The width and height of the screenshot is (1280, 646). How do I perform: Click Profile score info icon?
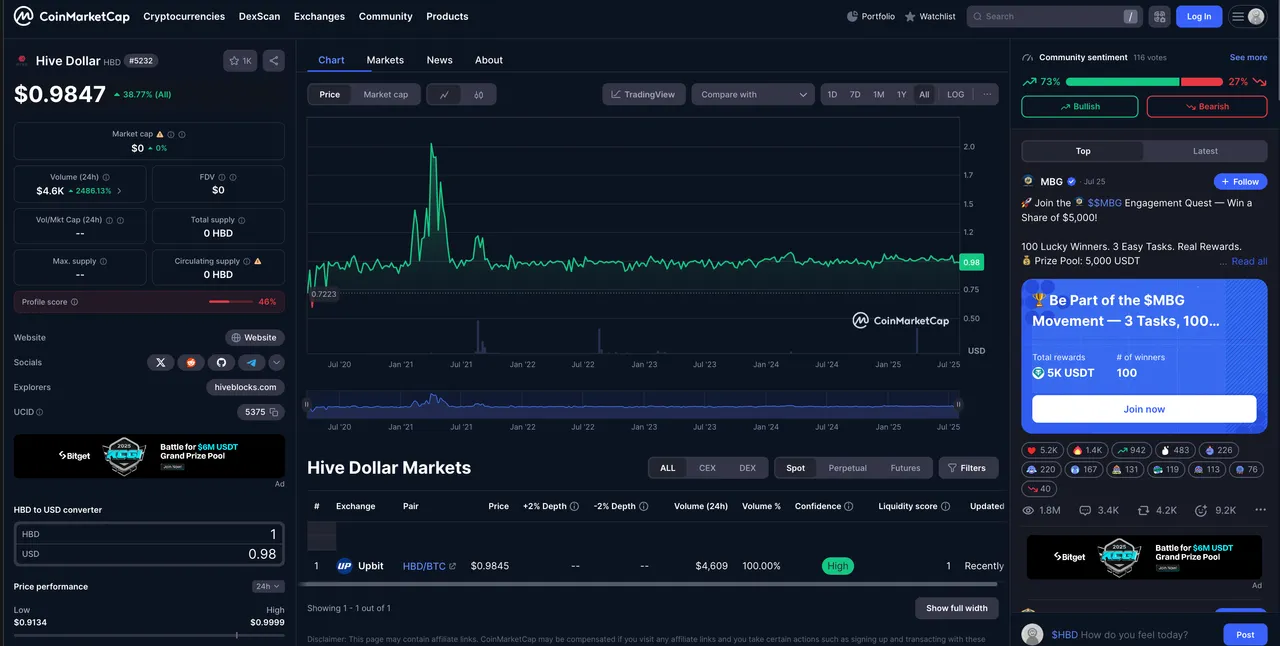(74, 302)
